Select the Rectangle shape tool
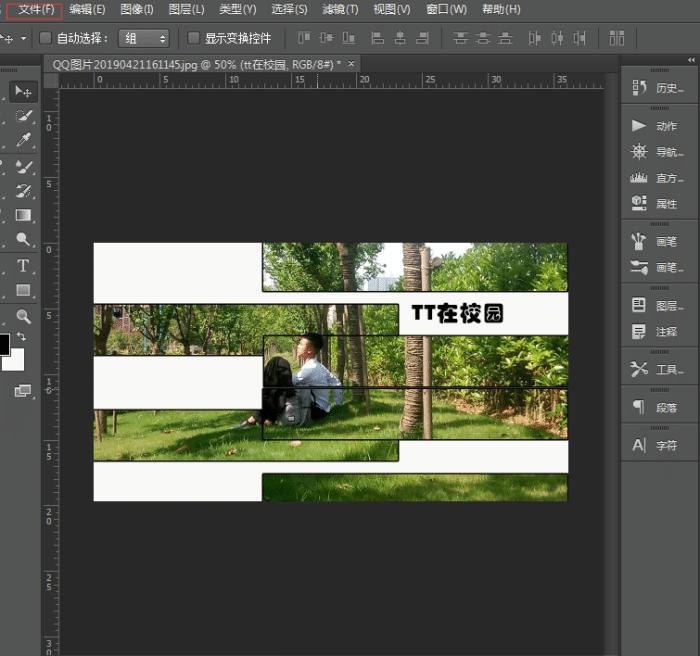 click(x=23, y=290)
